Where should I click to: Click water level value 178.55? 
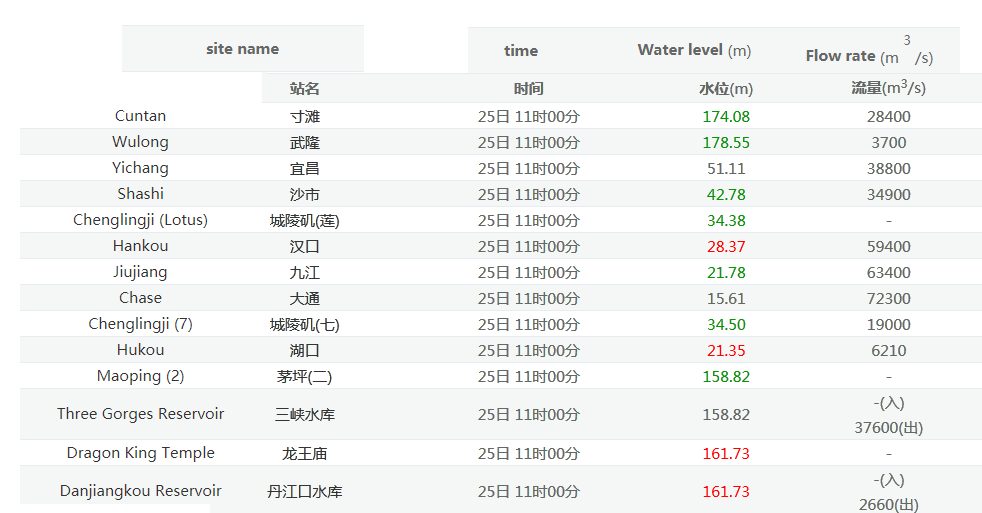tap(726, 143)
